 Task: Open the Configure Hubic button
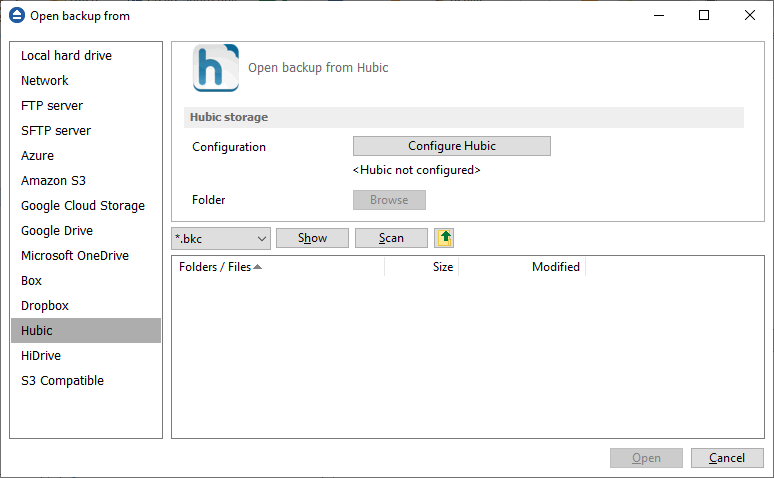coord(452,146)
